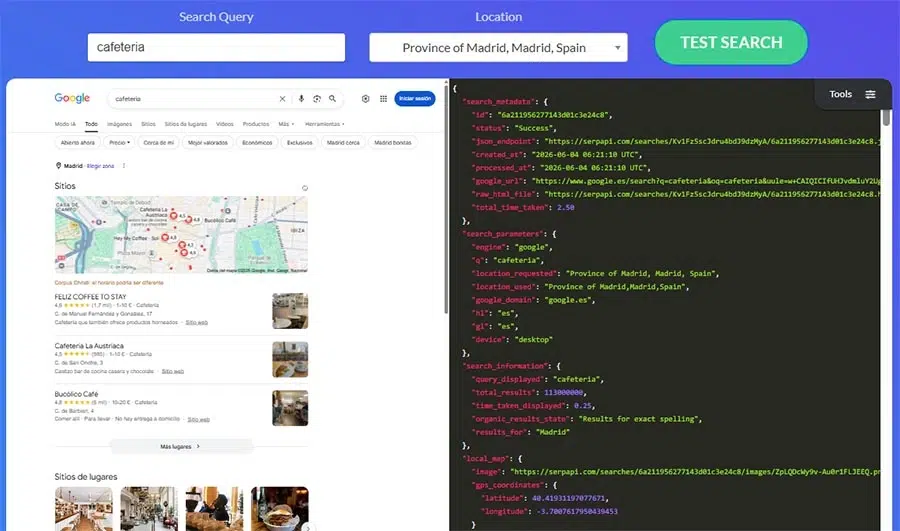Expand the Precio filter dropdown

[x=119, y=142]
